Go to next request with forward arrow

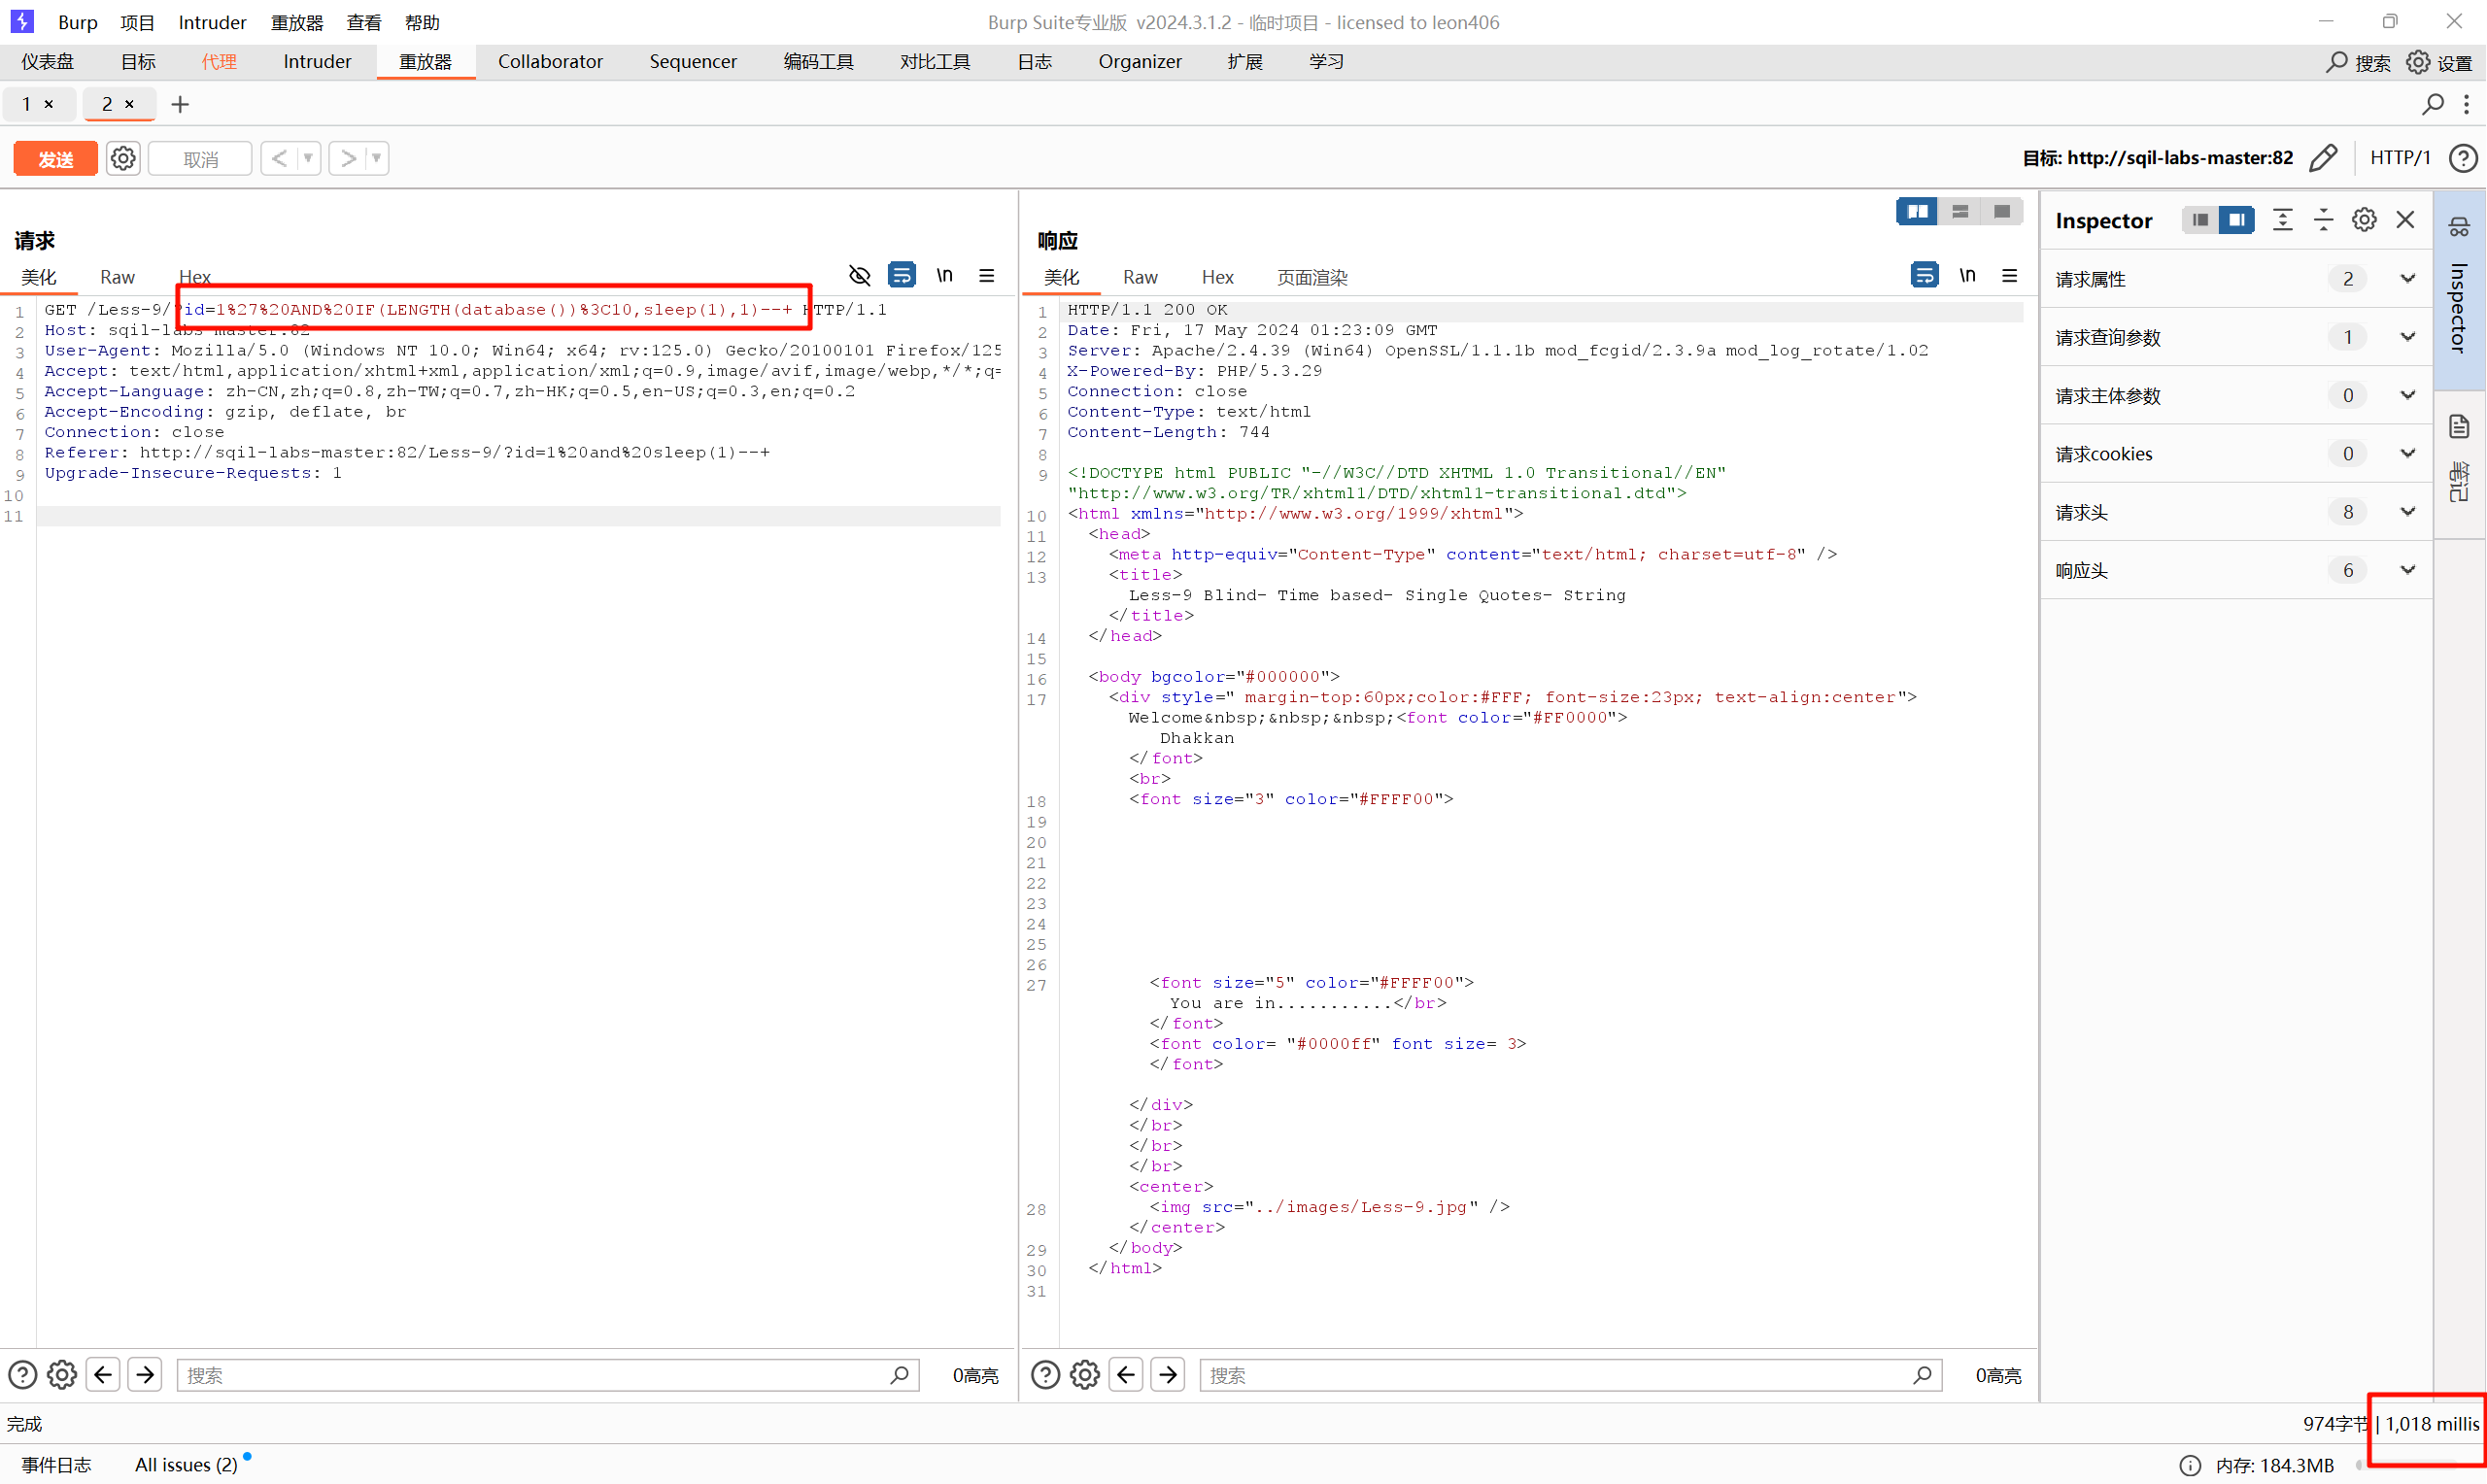pos(347,158)
